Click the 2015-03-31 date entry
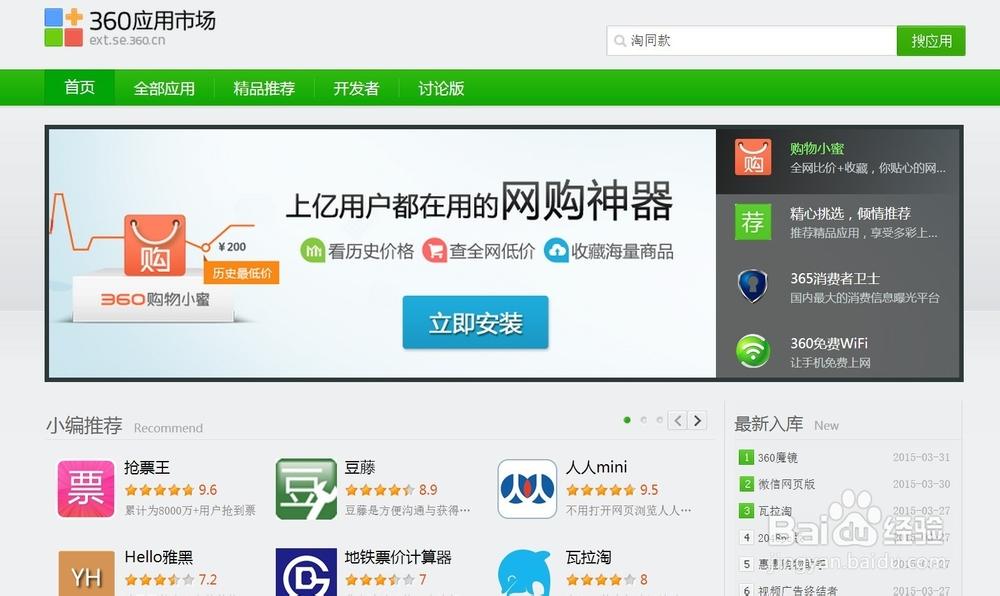Image resolution: width=1000 pixels, height=596 pixels. click(x=921, y=457)
